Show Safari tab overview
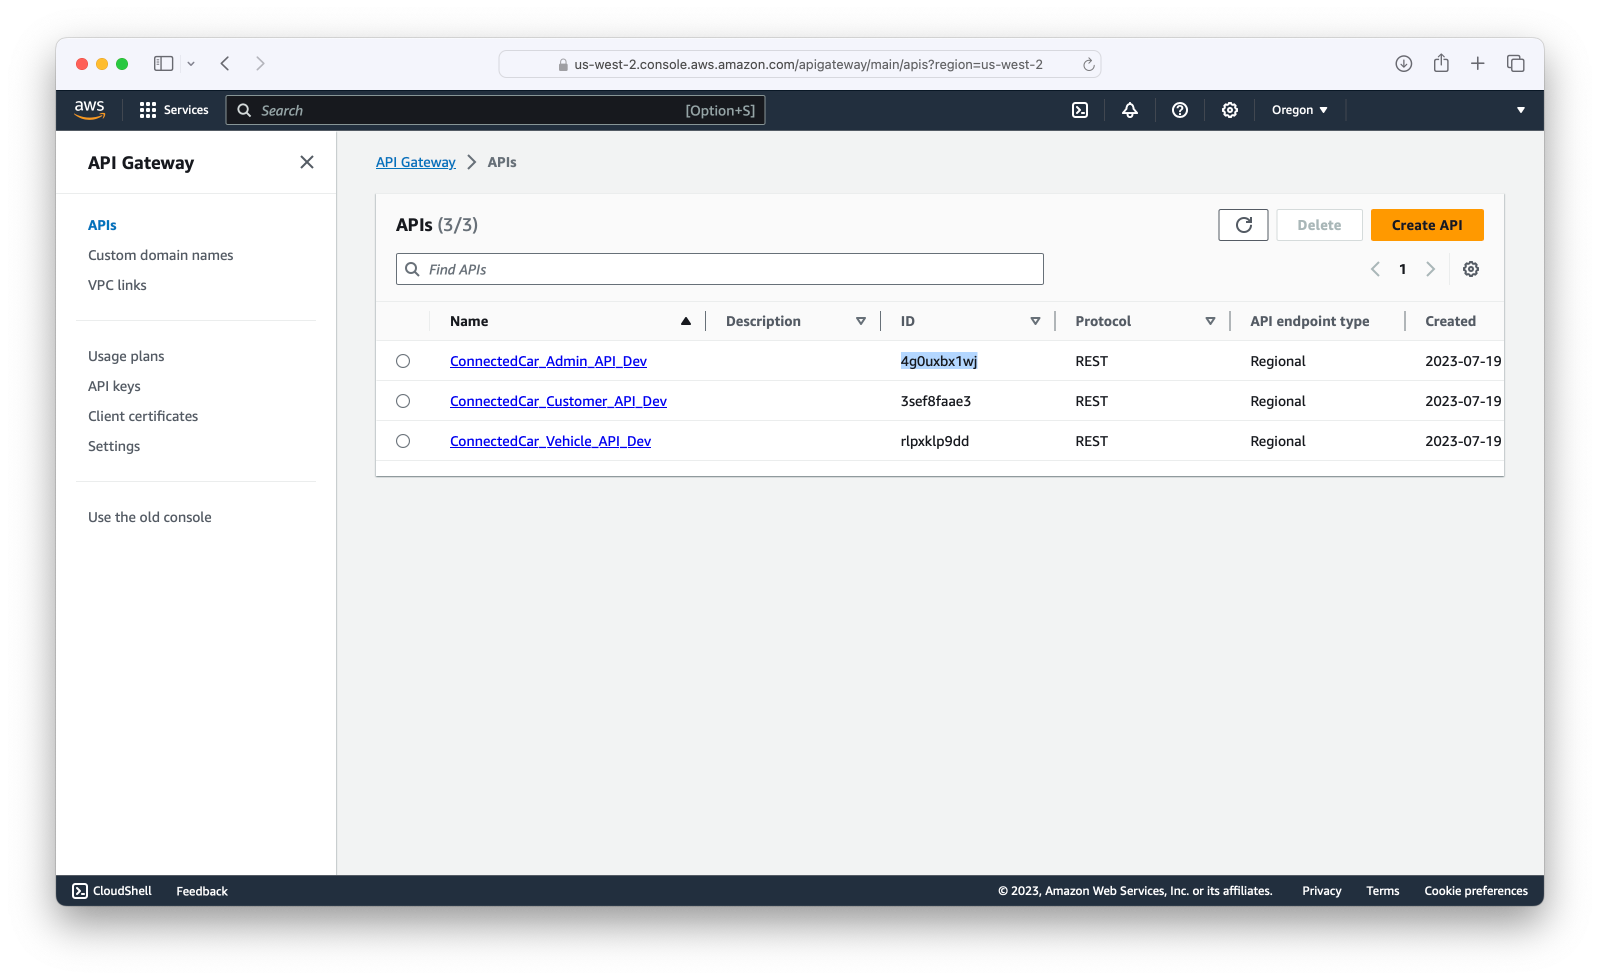 coord(1516,63)
